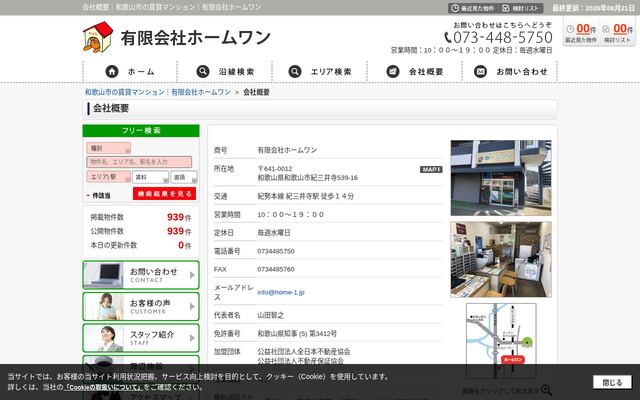Click email link info@home-1.jp
The width and height of the screenshot is (640, 400).
coord(281,292)
